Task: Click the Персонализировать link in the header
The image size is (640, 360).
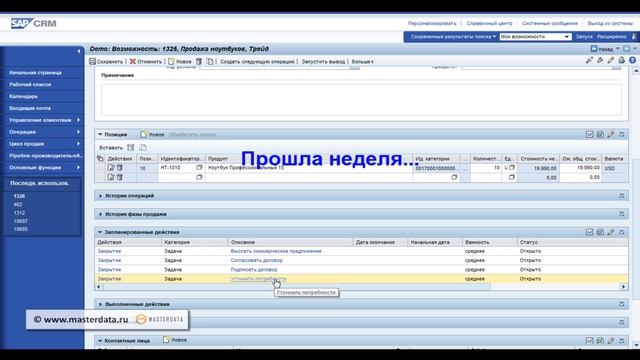Action: (432, 24)
